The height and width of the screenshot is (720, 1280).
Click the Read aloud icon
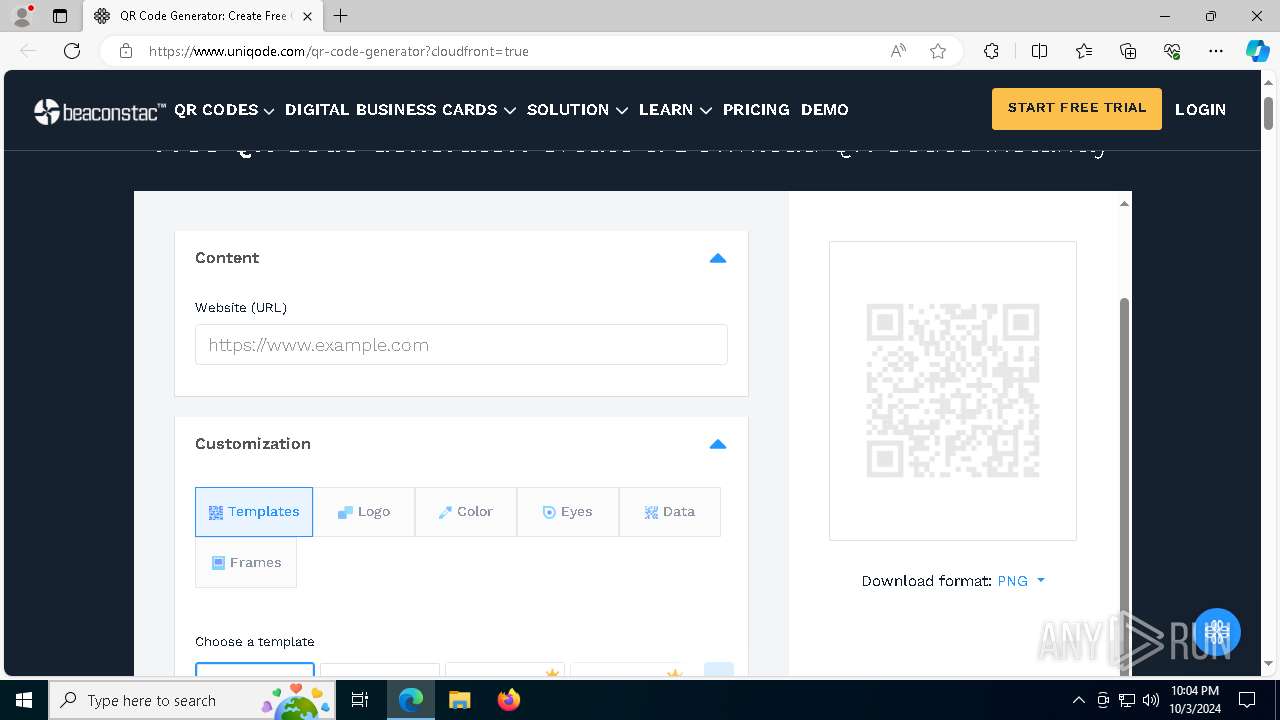click(898, 51)
